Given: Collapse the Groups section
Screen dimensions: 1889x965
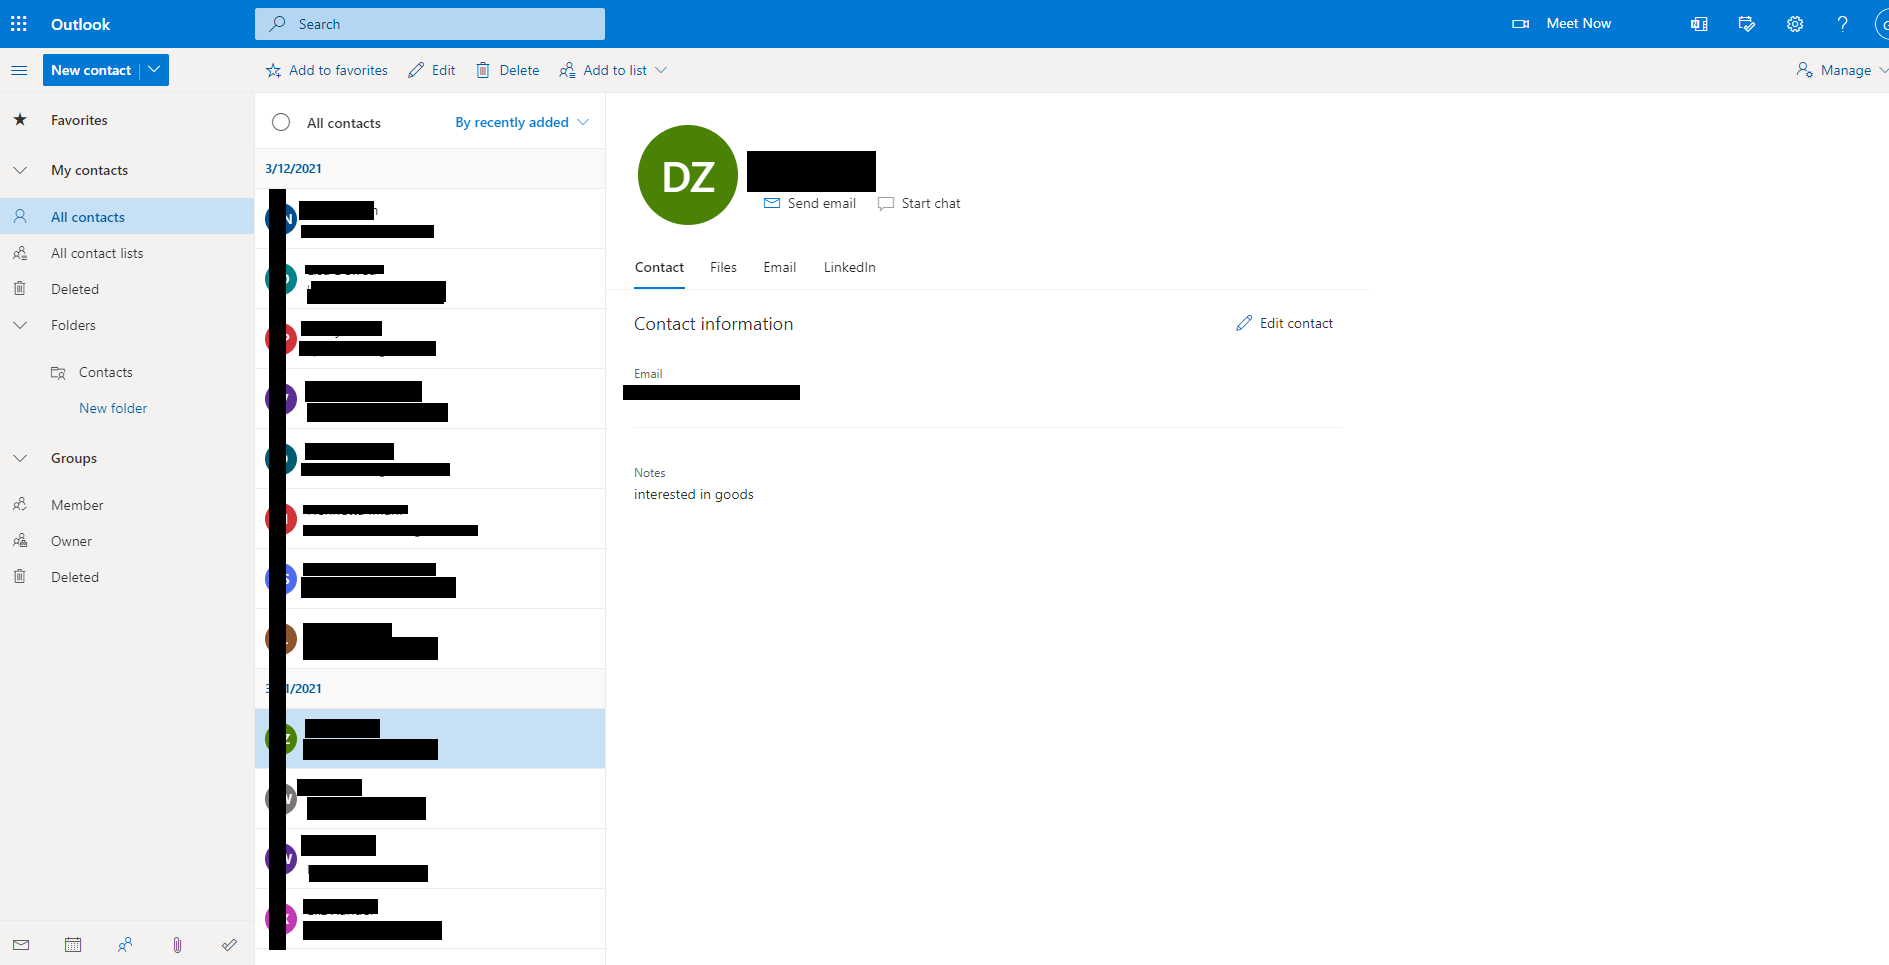Looking at the screenshot, I should click(20, 458).
